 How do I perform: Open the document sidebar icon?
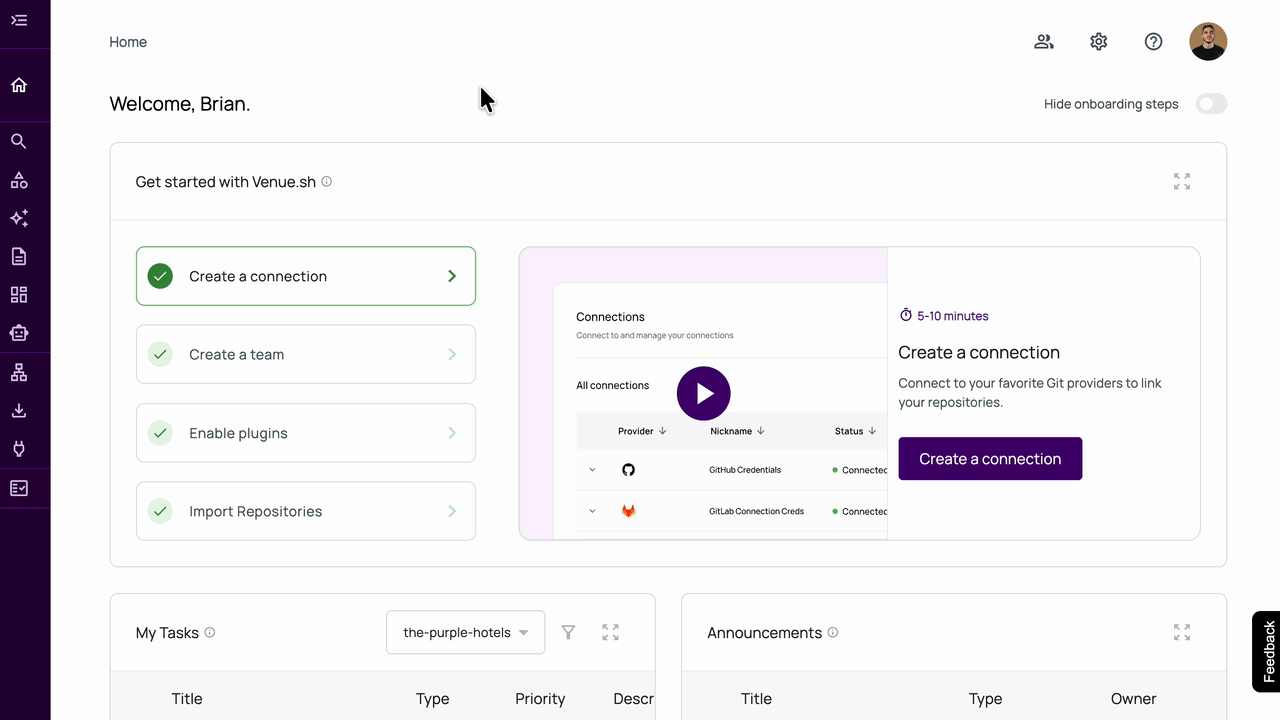pos(19,257)
